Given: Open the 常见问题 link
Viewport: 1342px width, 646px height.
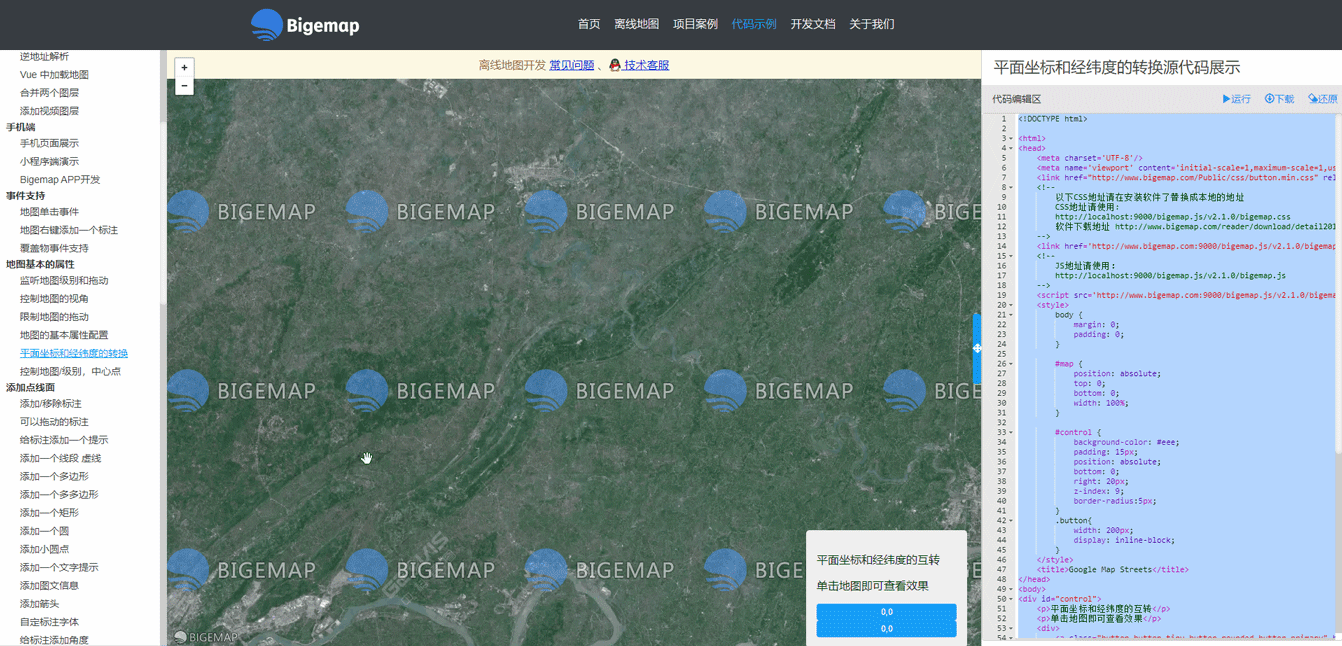Looking at the screenshot, I should pyautogui.click(x=572, y=65).
